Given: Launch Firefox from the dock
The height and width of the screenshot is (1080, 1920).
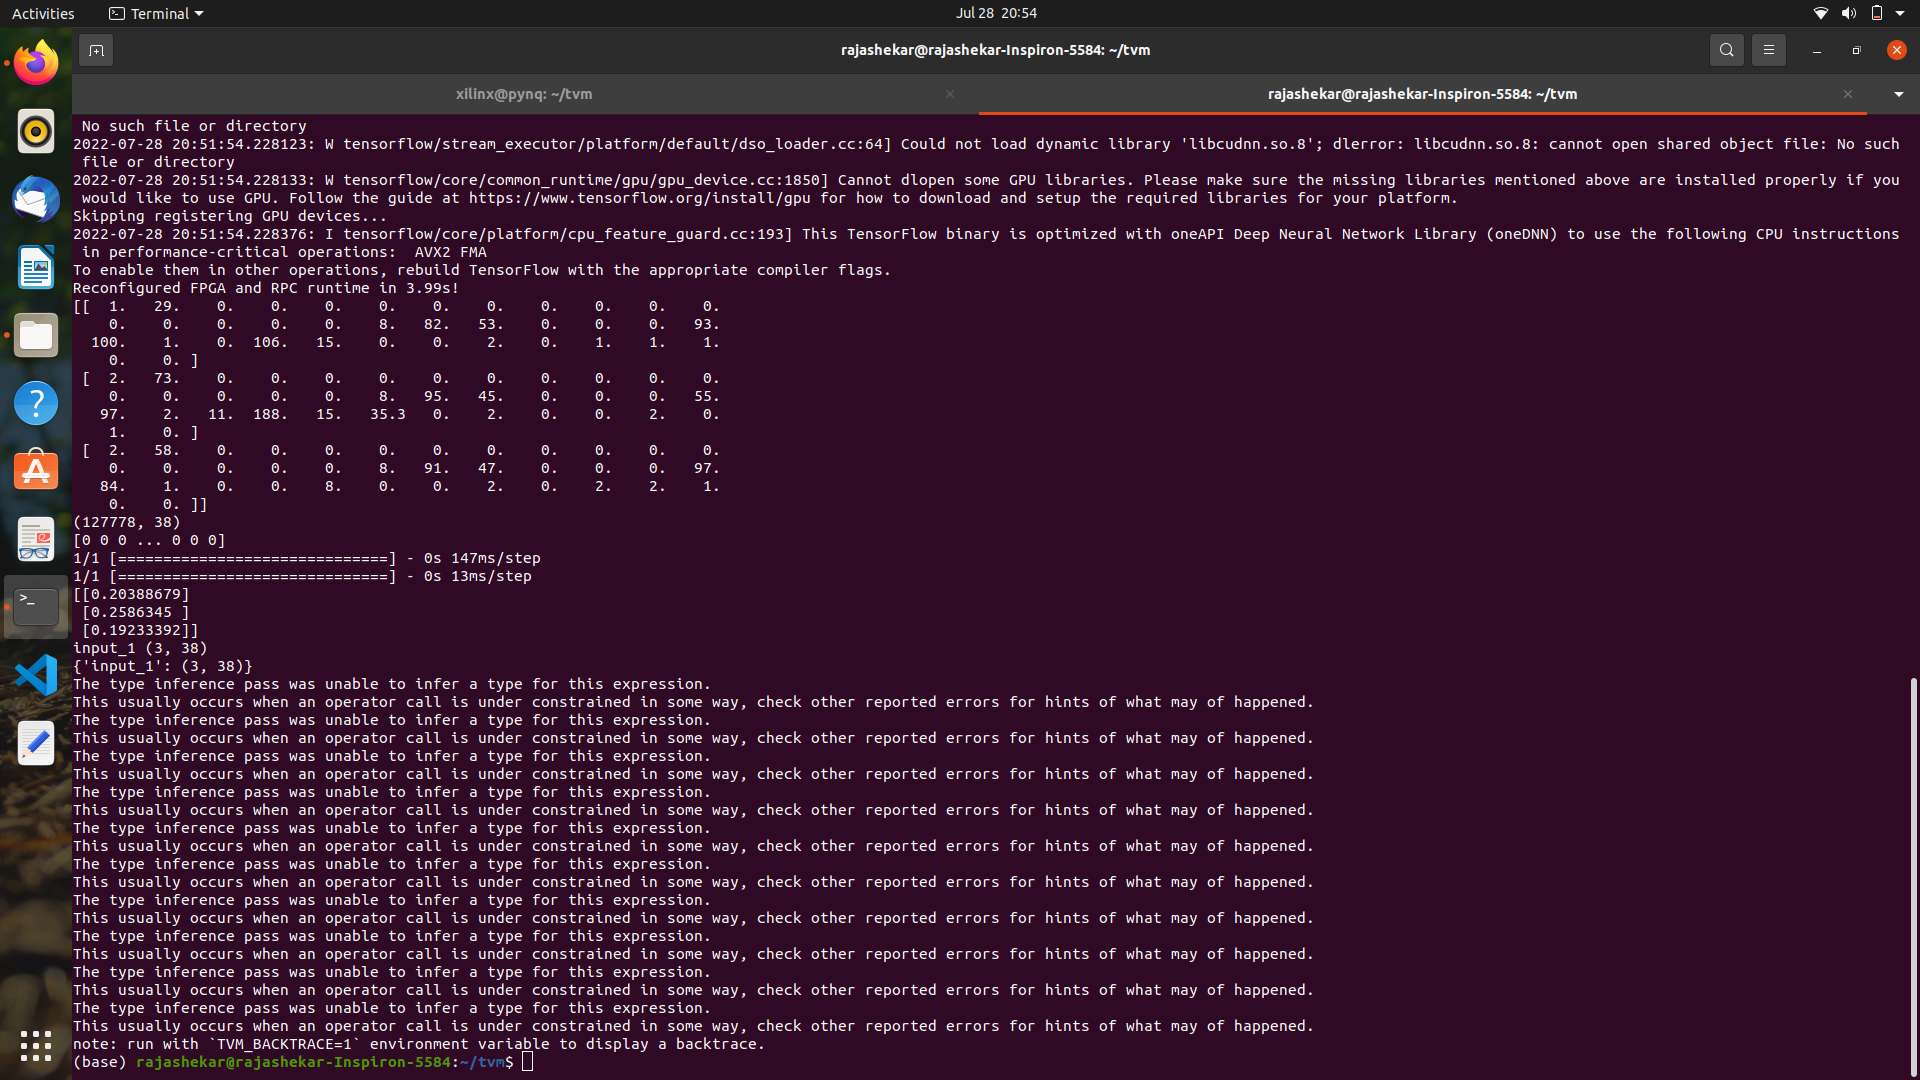Looking at the screenshot, I should click(x=36, y=64).
